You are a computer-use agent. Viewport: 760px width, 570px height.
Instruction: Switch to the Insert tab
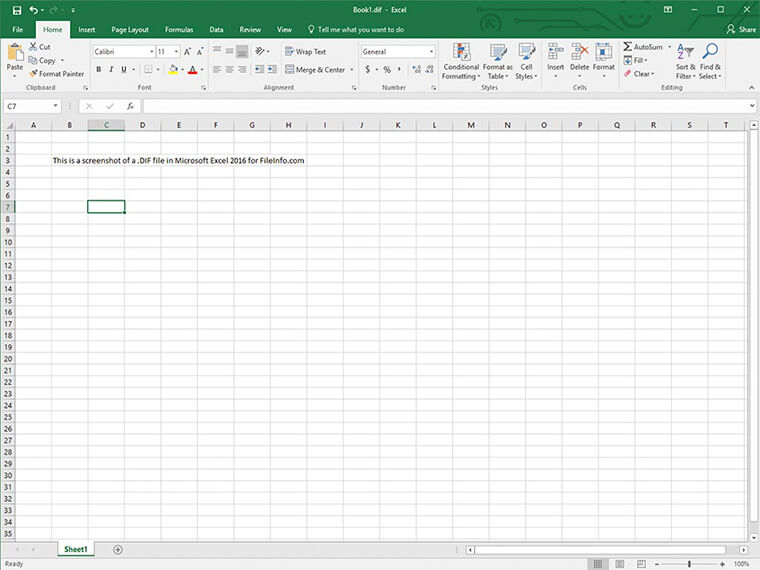[x=87, y=30]
